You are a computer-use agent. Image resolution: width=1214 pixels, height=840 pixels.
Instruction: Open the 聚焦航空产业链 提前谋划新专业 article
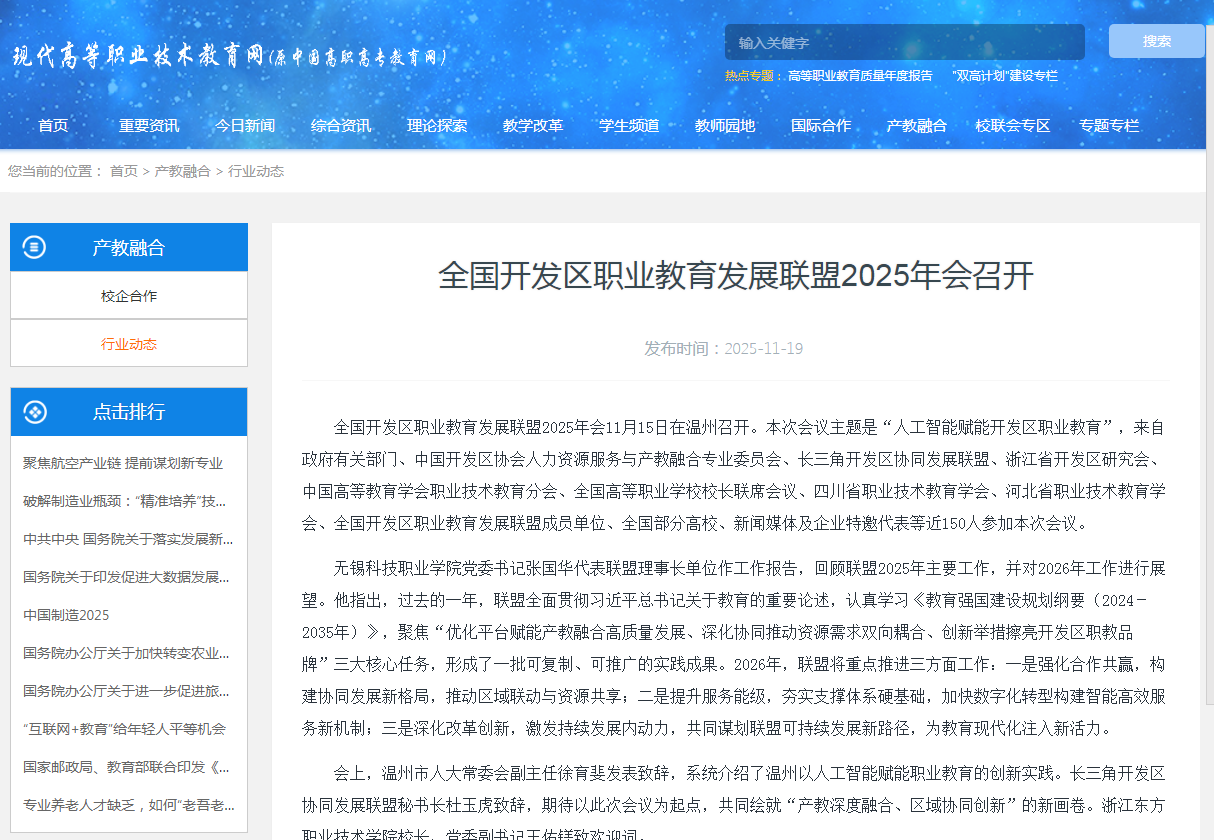(x=120, y=462)
